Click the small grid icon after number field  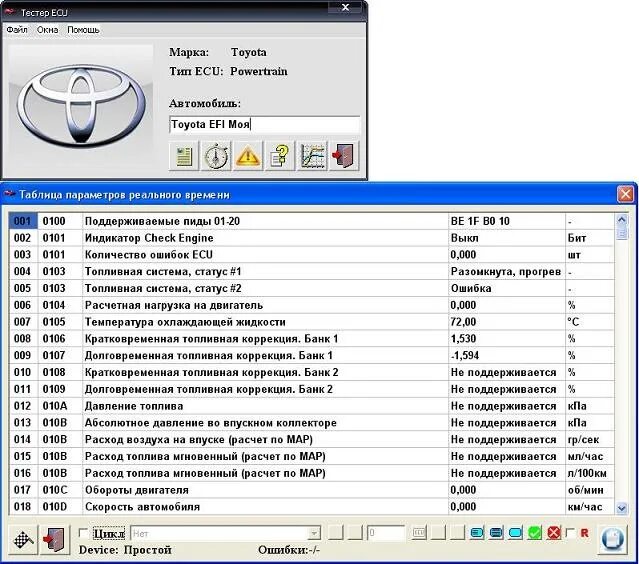(419, 533)
